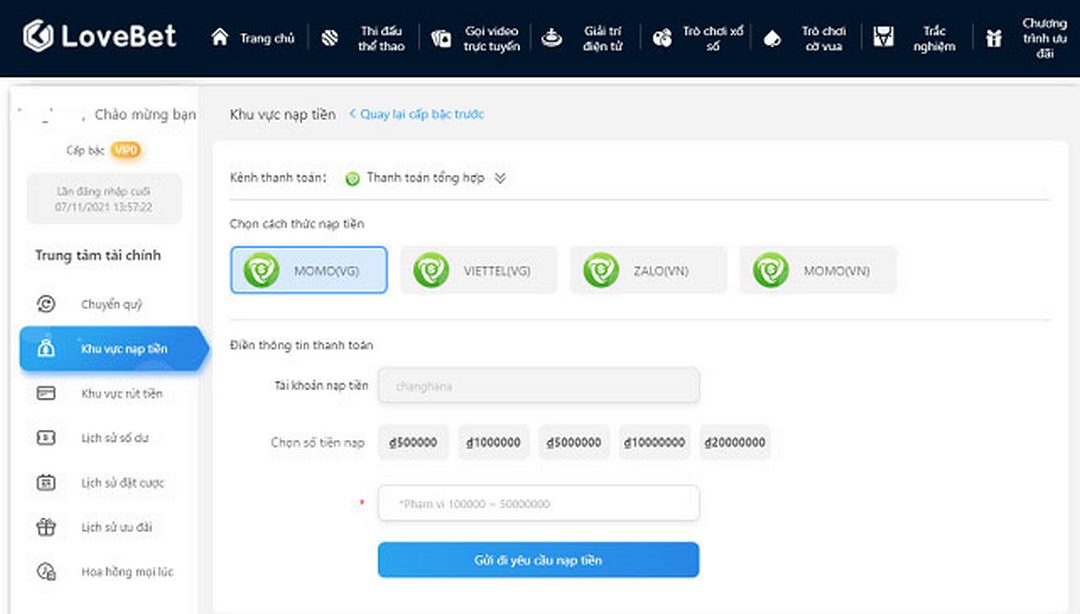Choose MOMO(VN) payment option
This screenshot has height=614, width=1080.
coord(818,270)
